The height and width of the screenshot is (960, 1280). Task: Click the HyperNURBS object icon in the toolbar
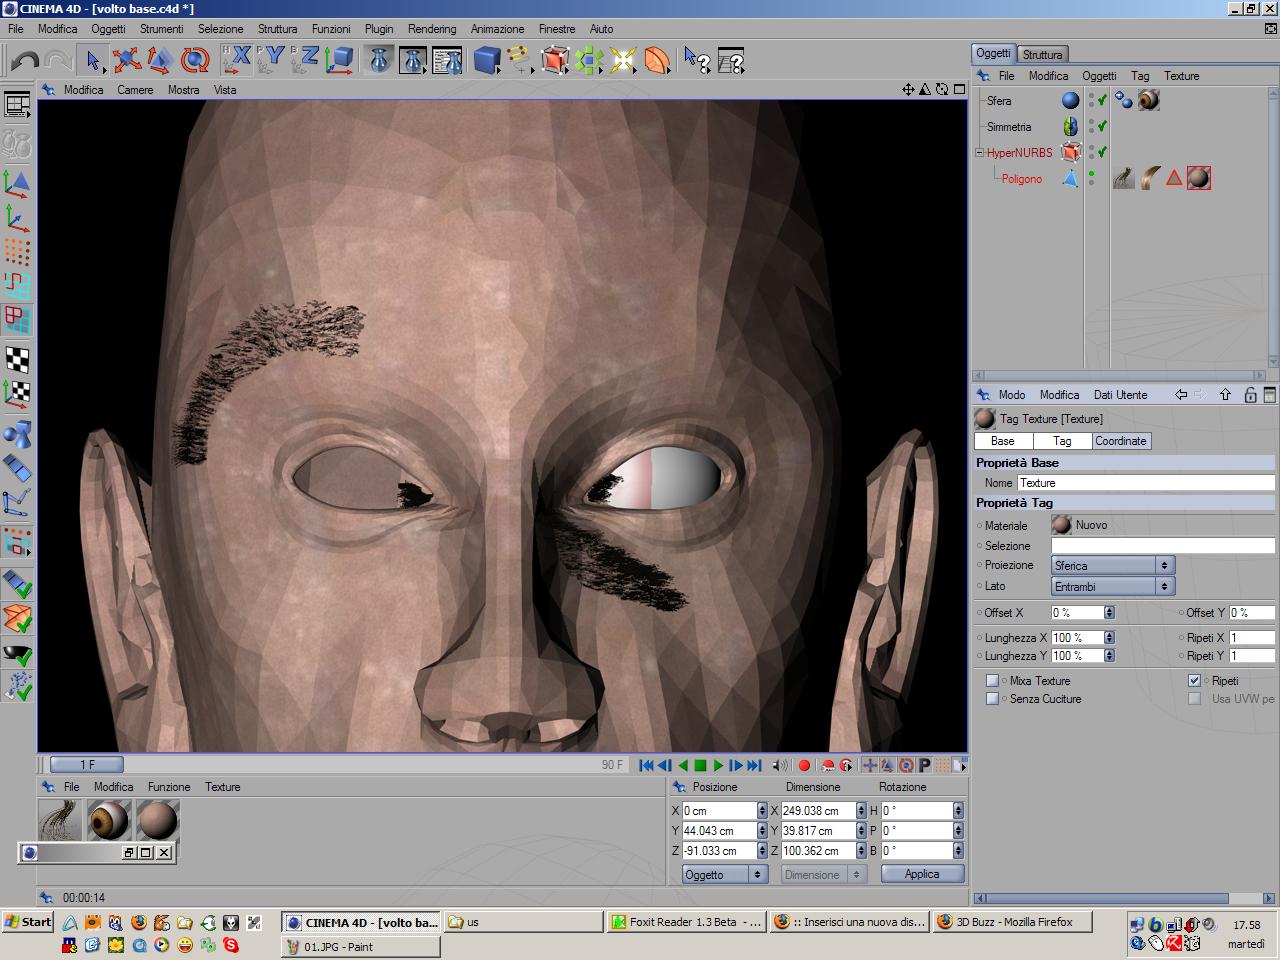pos(554,61)
